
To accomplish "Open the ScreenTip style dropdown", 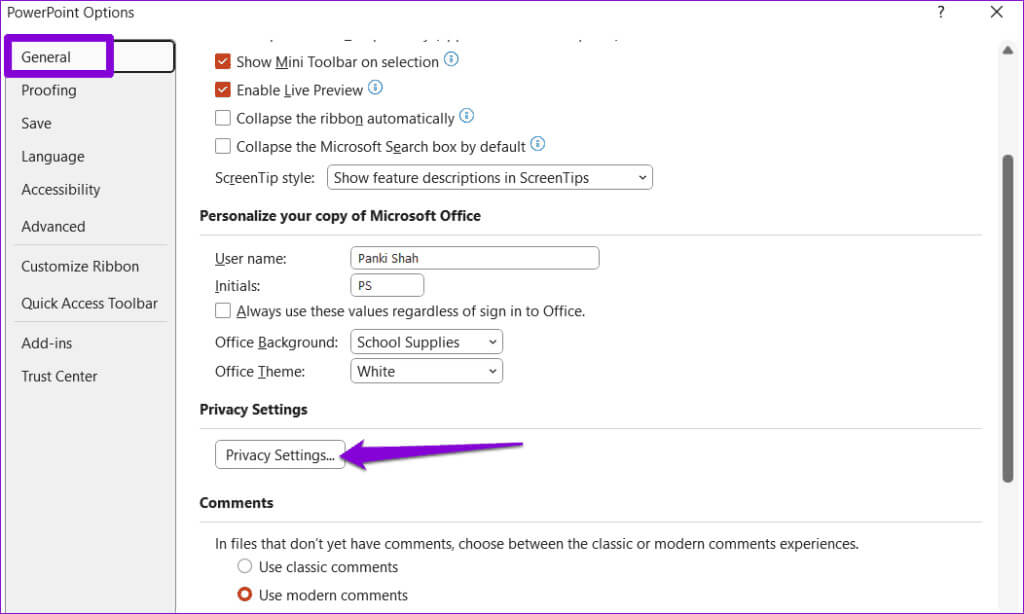I will pos(490,178).
